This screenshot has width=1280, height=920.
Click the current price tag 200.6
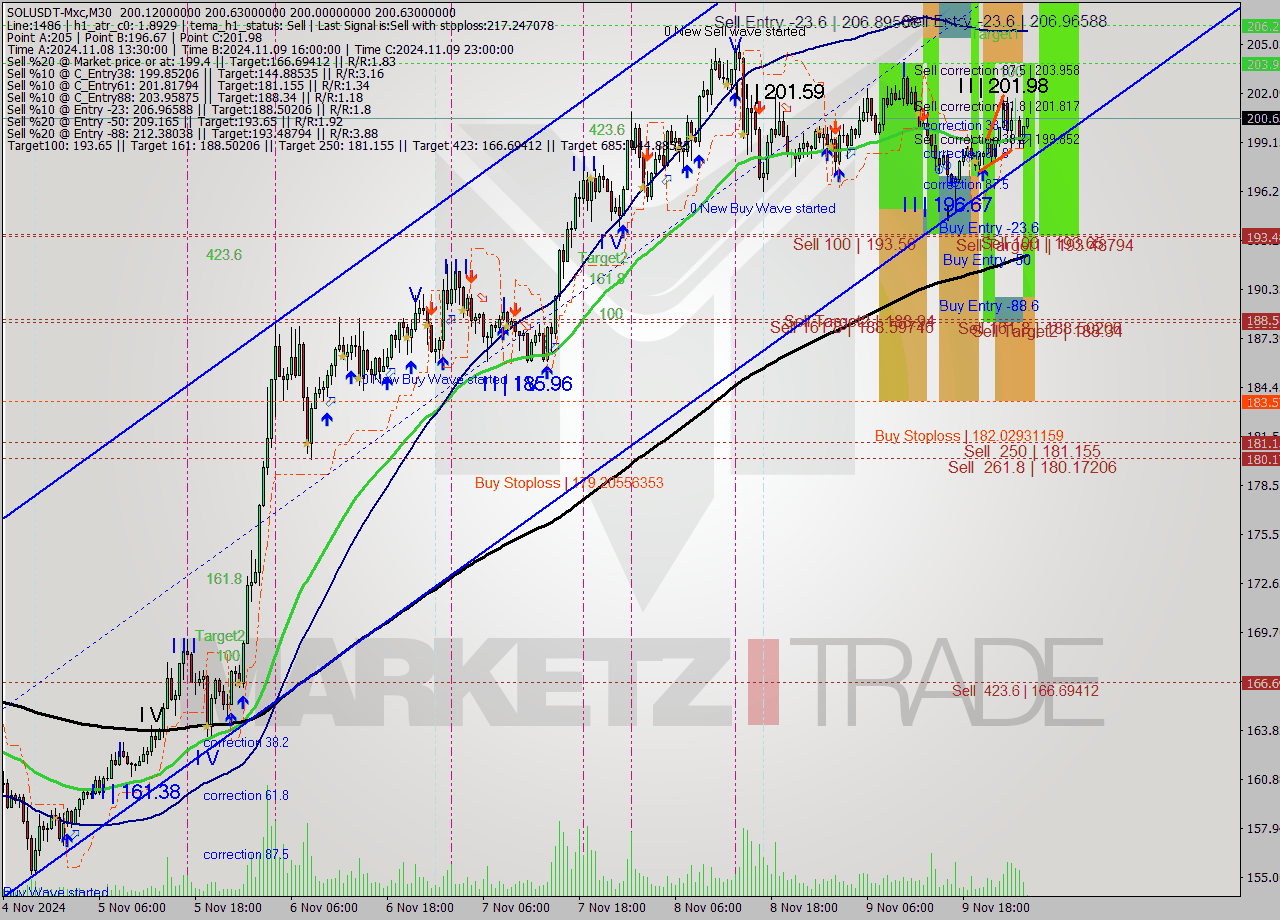point(1260,118)
